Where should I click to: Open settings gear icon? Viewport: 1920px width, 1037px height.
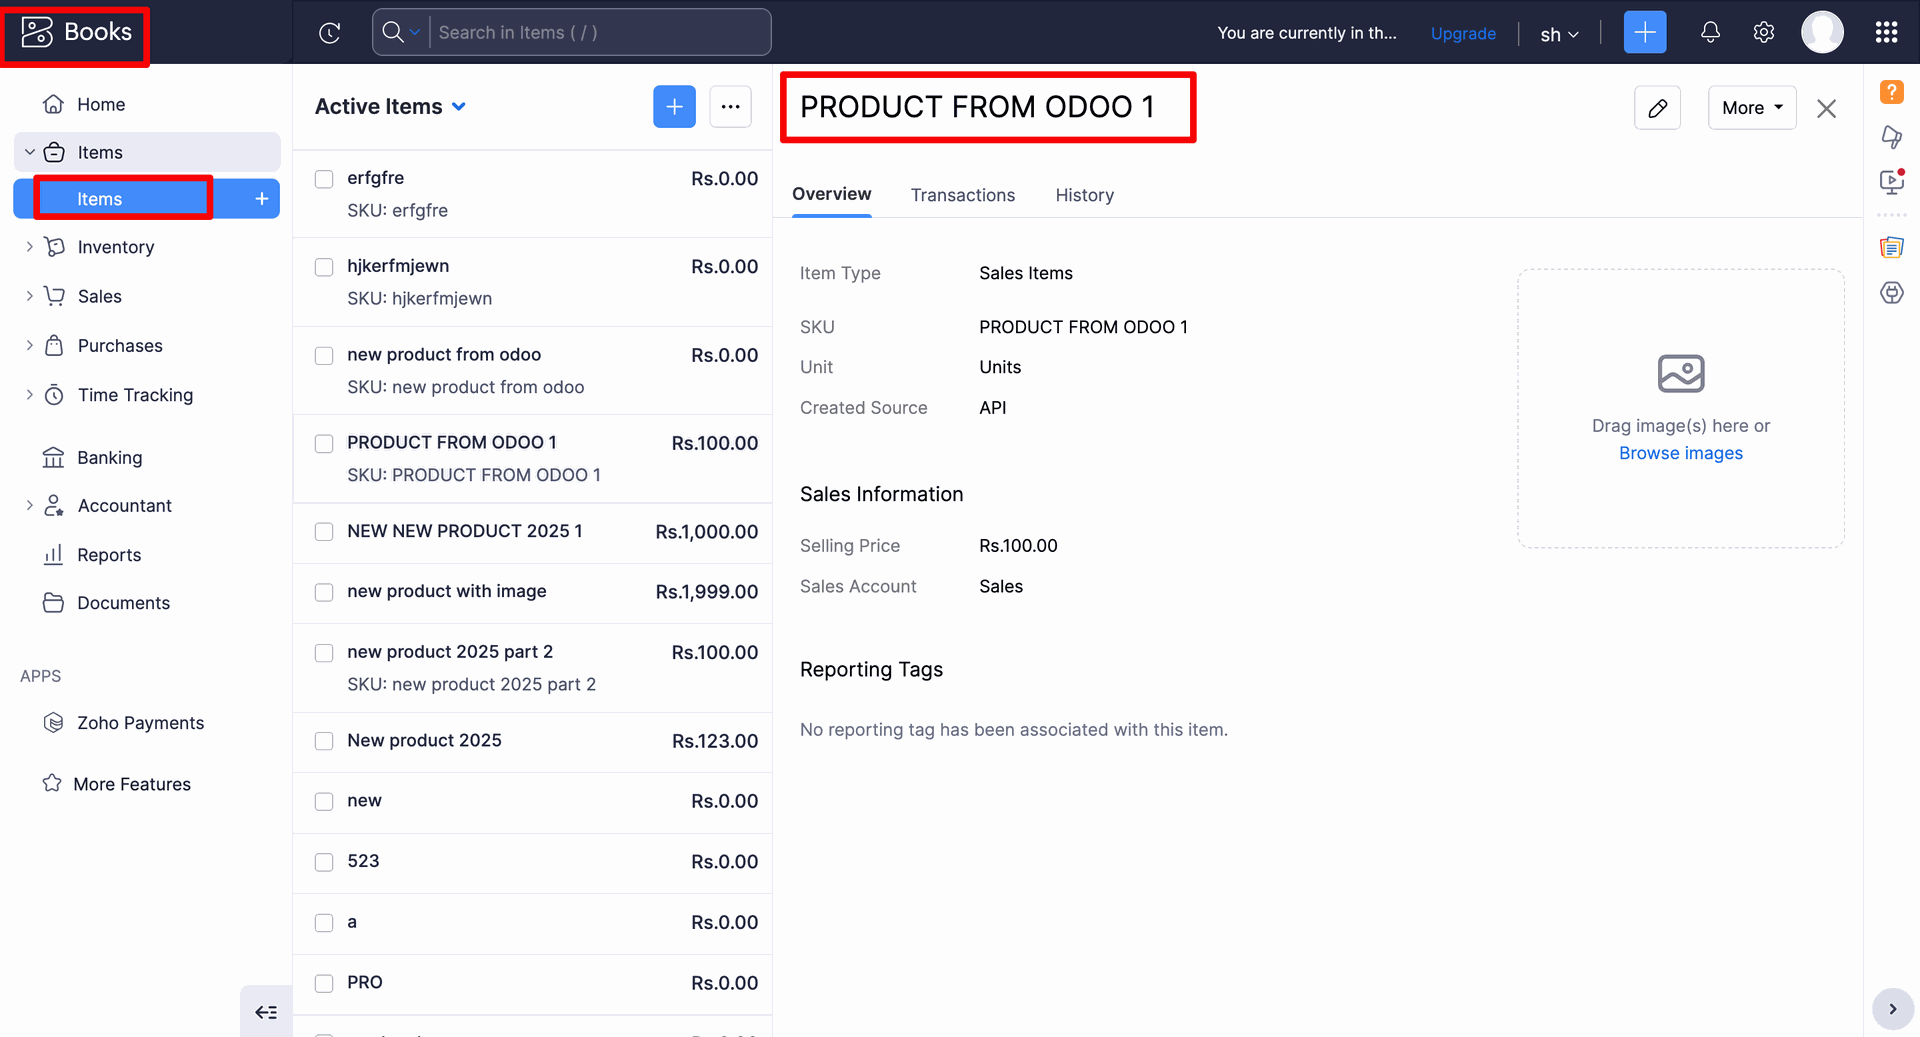pyautogui.click(x=1764, y=33)
